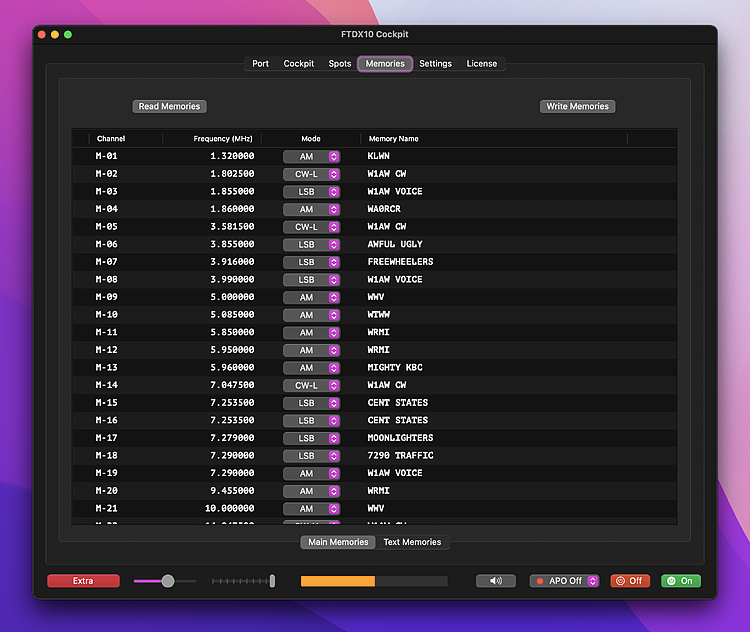Click the Frequency (MHz) column header
The width and height of the screenshot is (750, 632).
click(x=223, y=138)
